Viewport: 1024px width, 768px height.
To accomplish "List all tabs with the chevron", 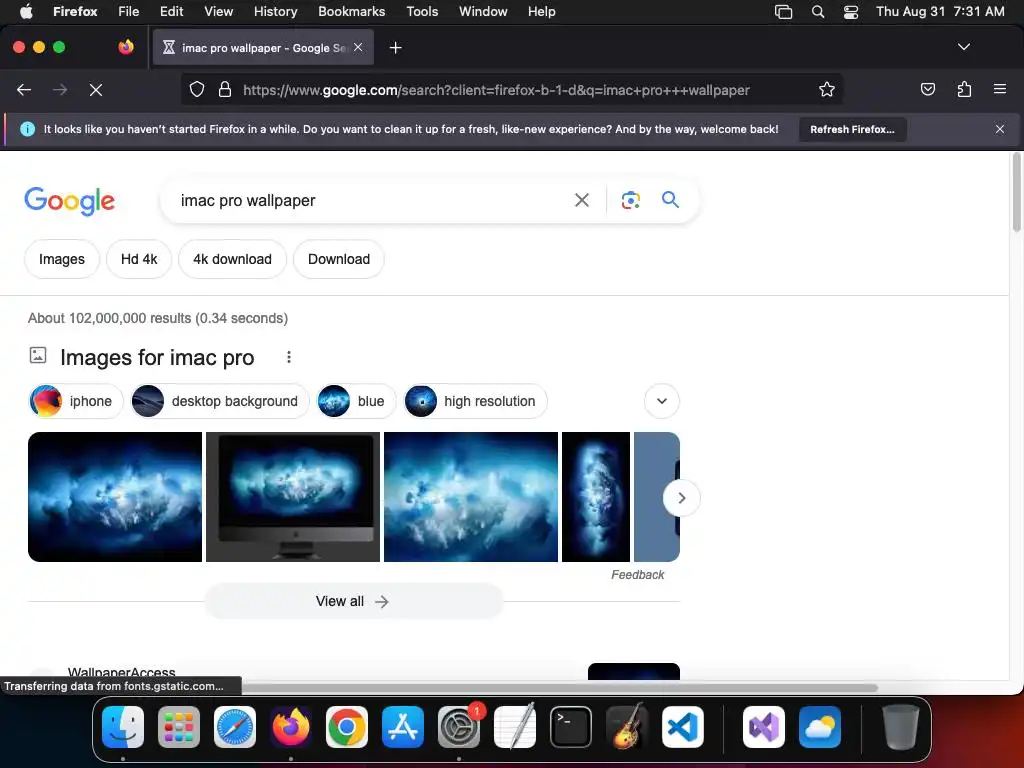I will click(x=963, y=47).
